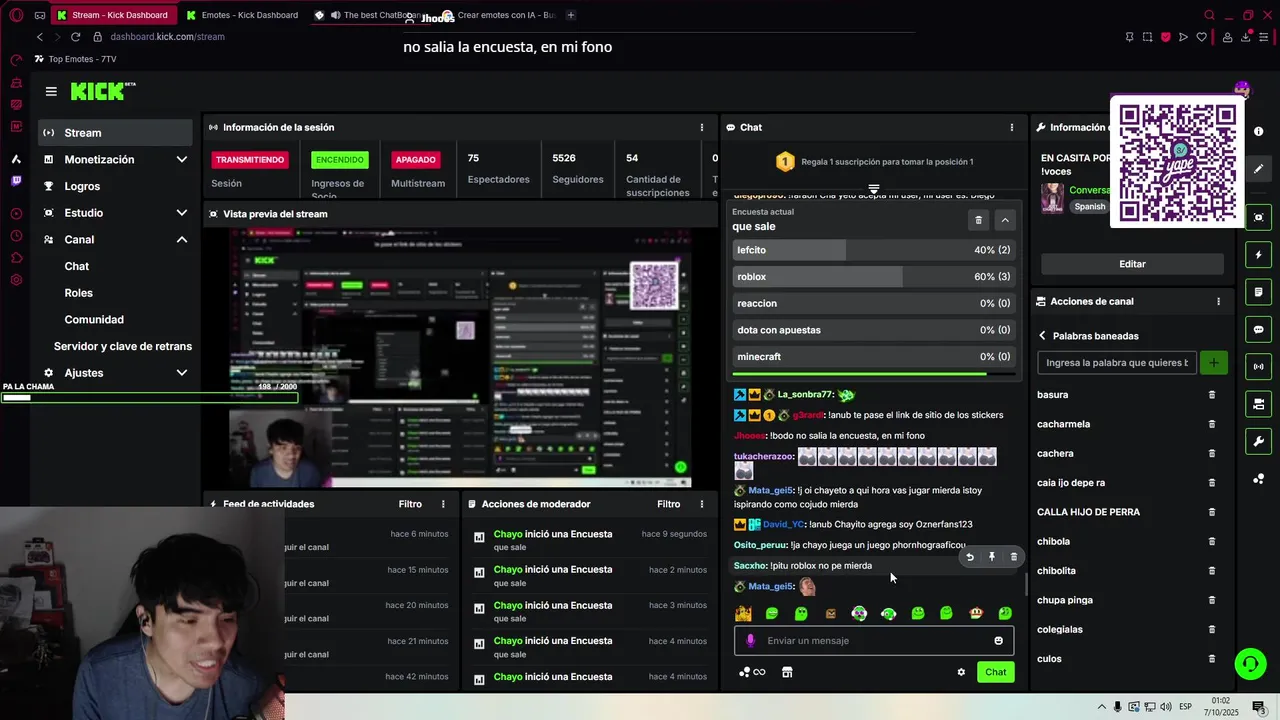Add banned word with green plus button
Viewport: 1280px width, 720px height.
(1213, 363)
